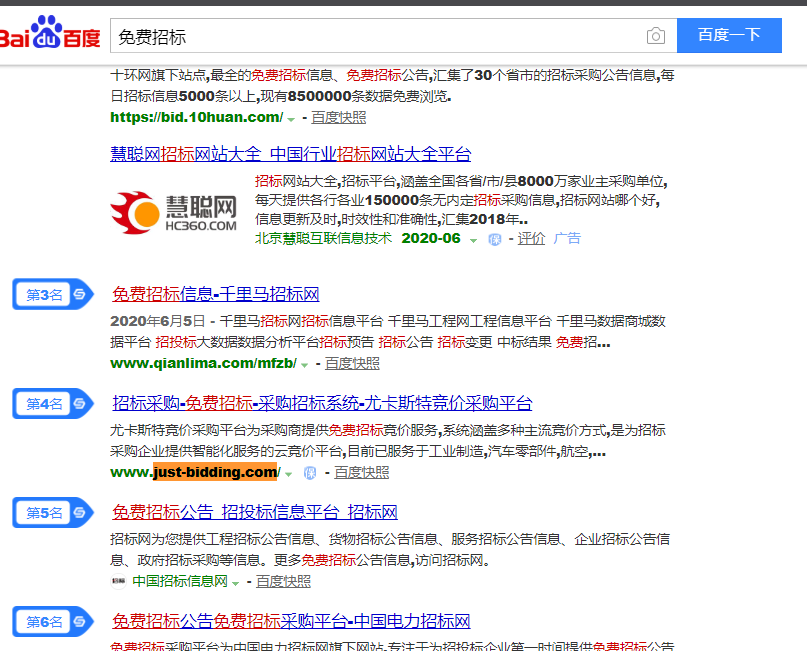Expand the dropdown arrow after 2020-06
807x651 pixels.
[473, 240]
